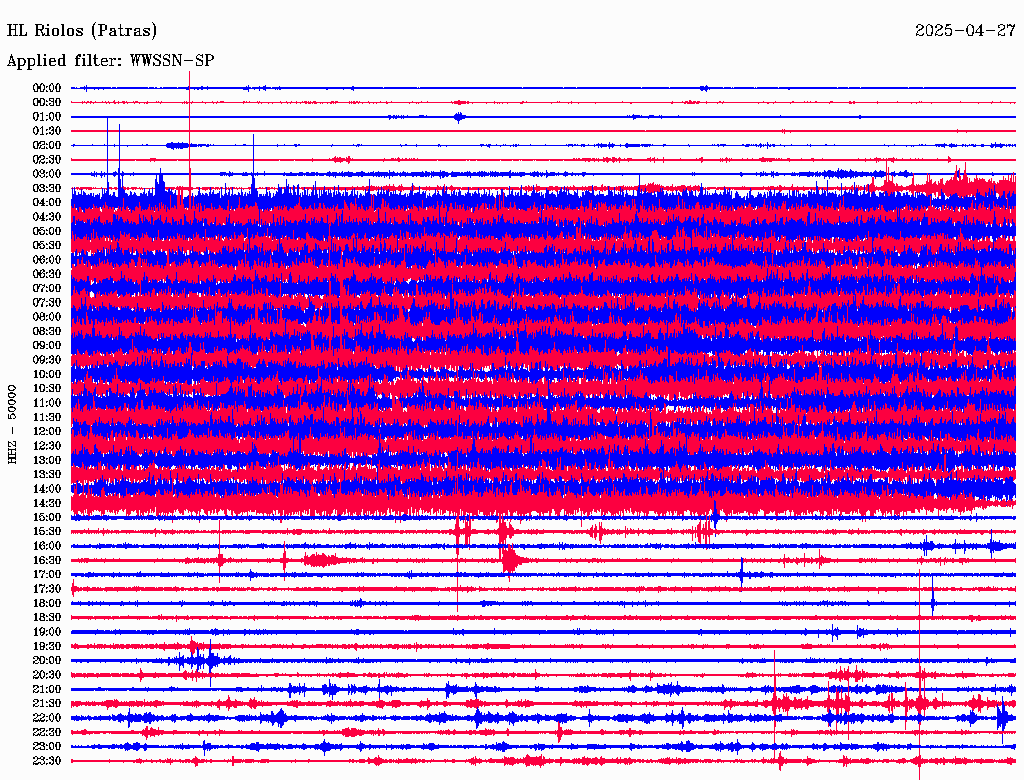
Task: Choose the 23:00 time label
Action: coord(47,747)
